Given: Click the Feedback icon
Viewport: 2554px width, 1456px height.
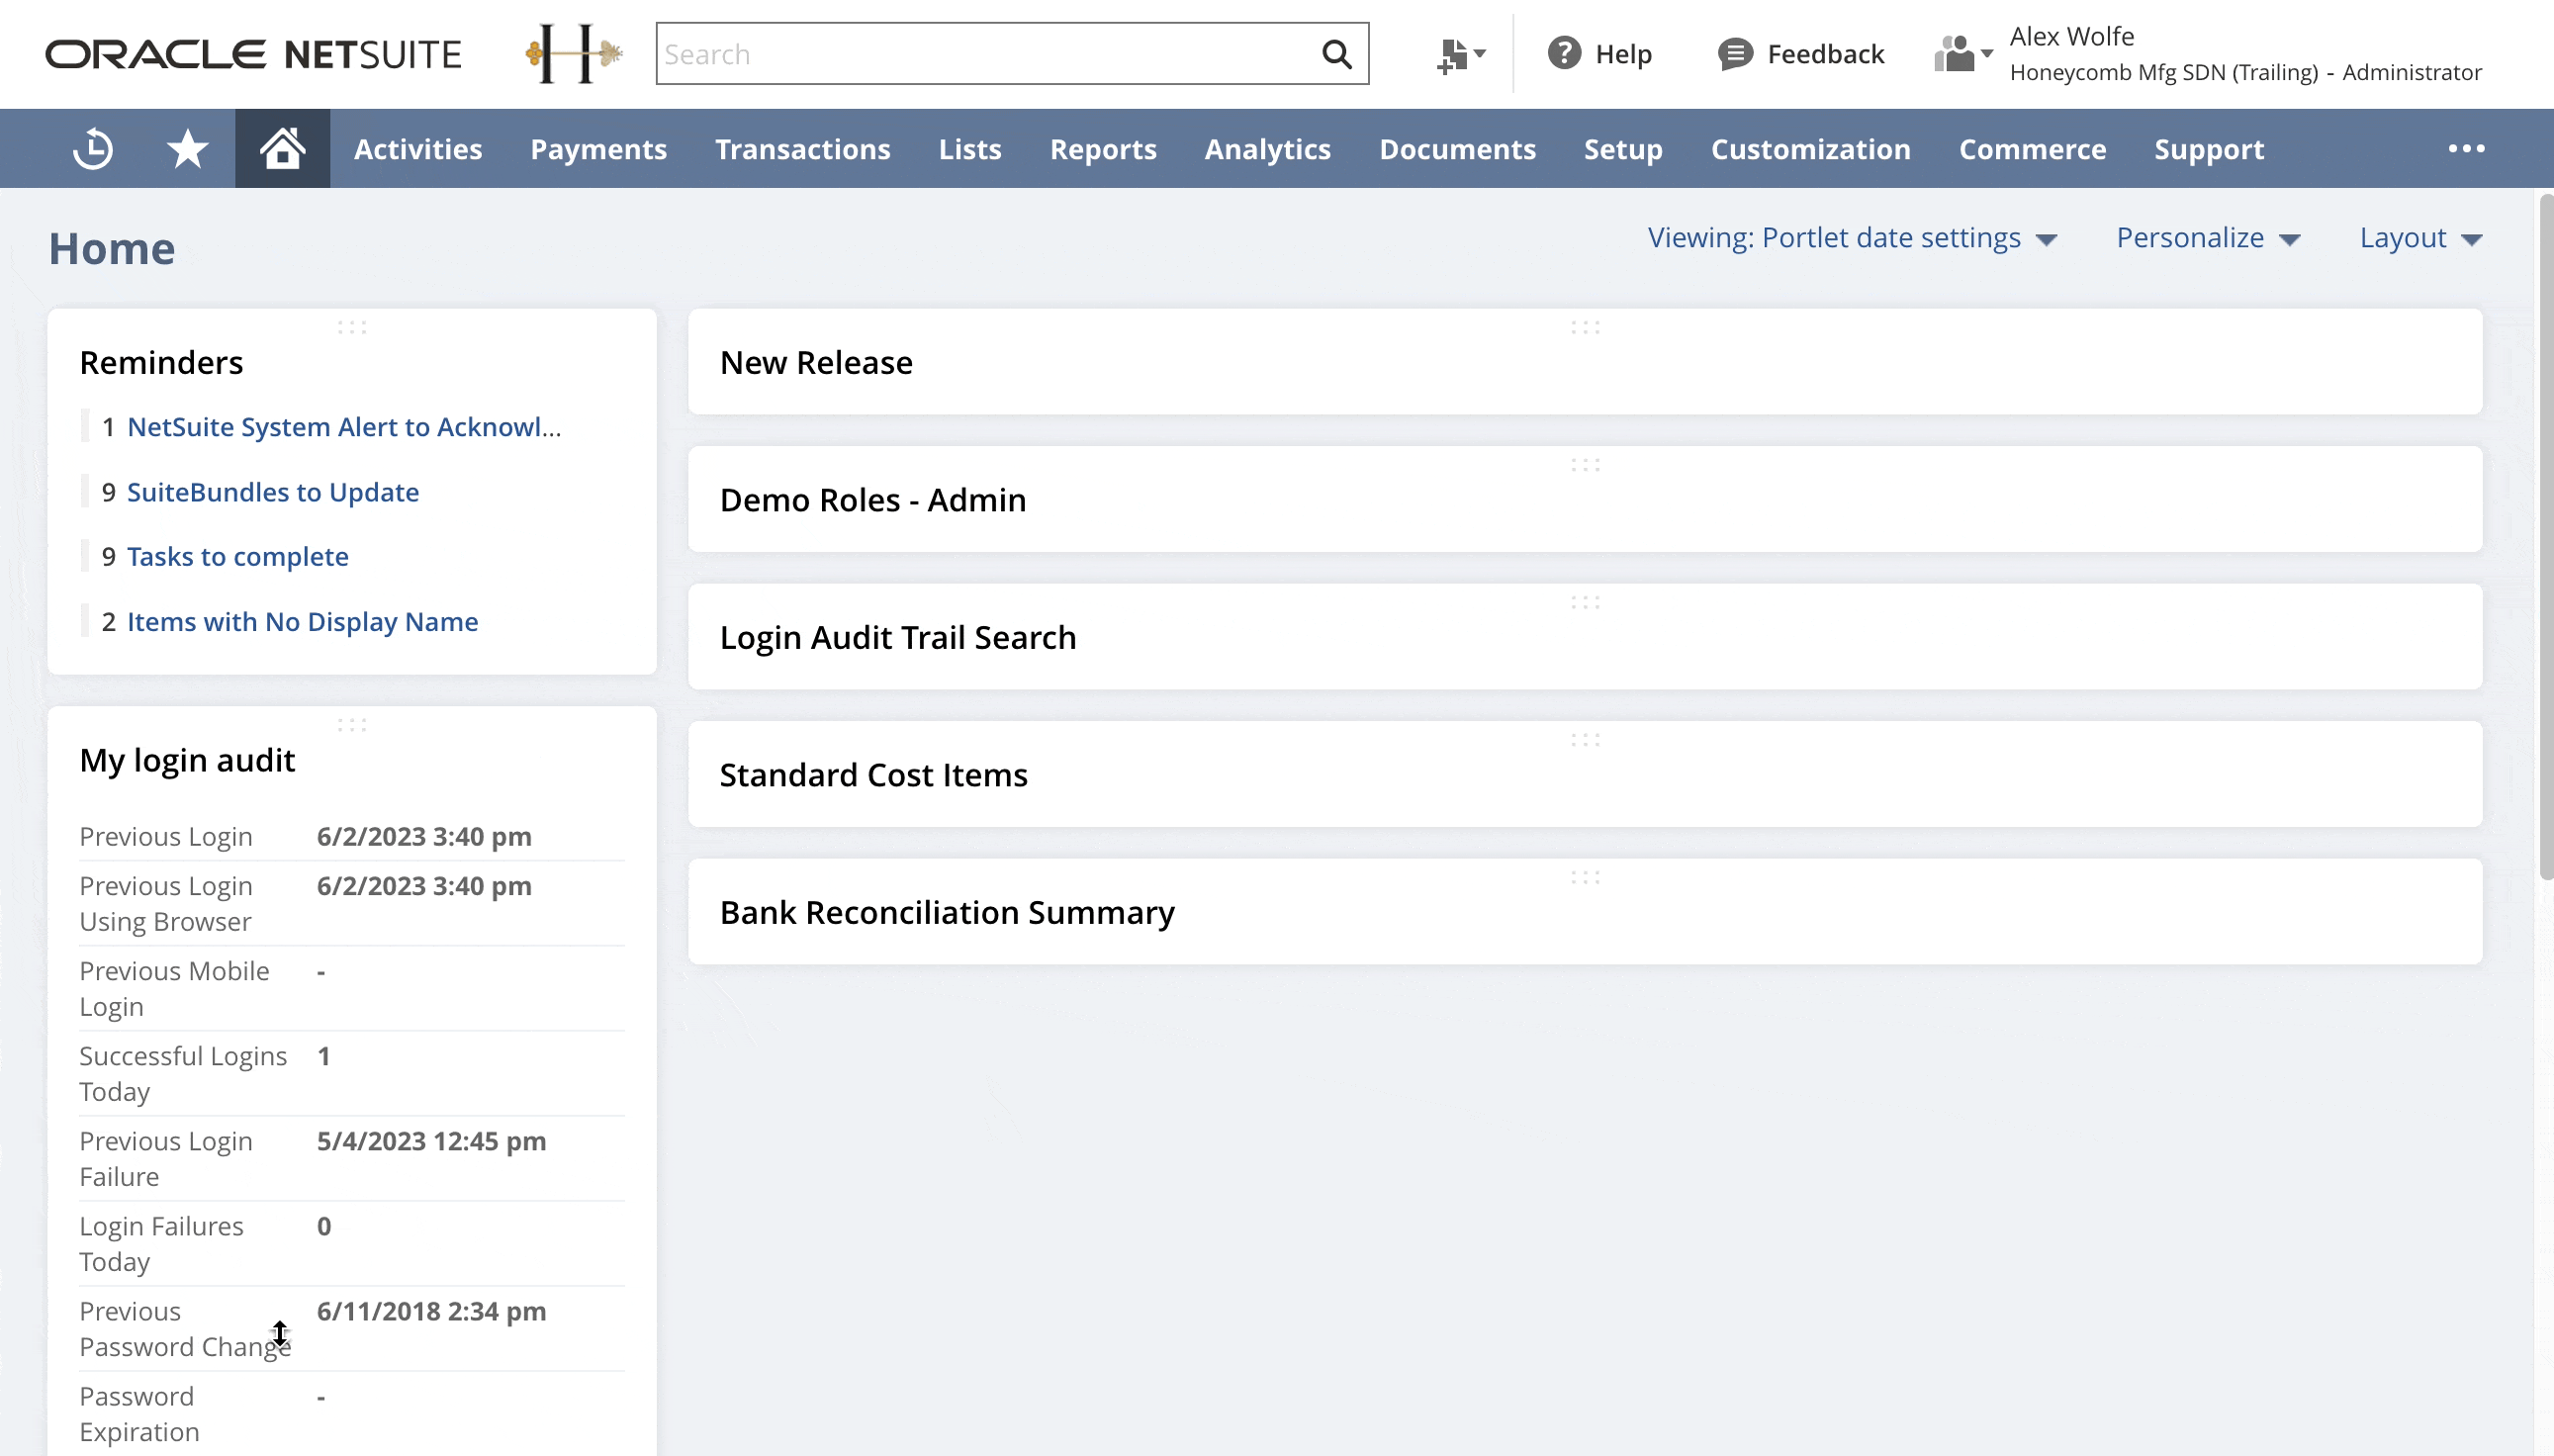Looking at the screenshot, I should pos(1731,54).
